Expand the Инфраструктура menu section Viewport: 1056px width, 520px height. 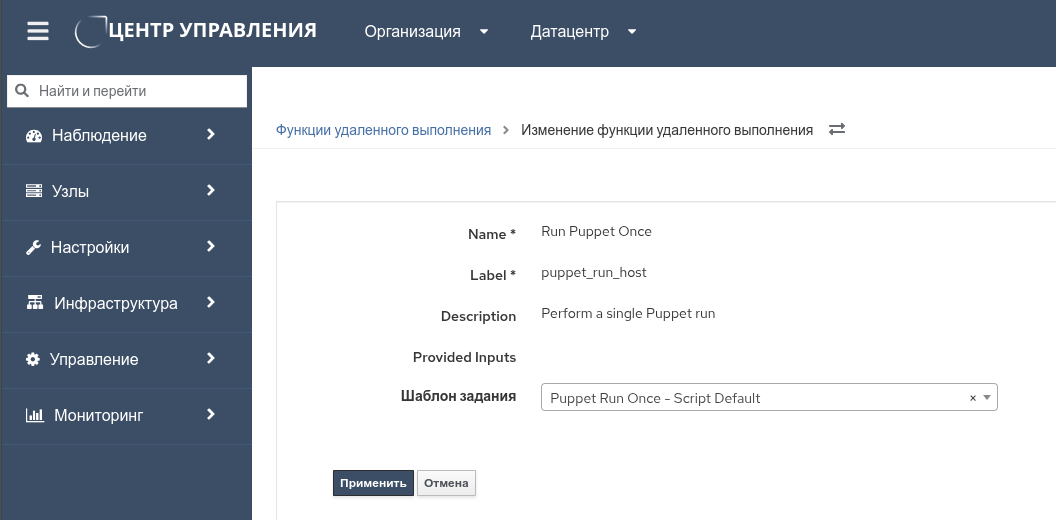115,303
